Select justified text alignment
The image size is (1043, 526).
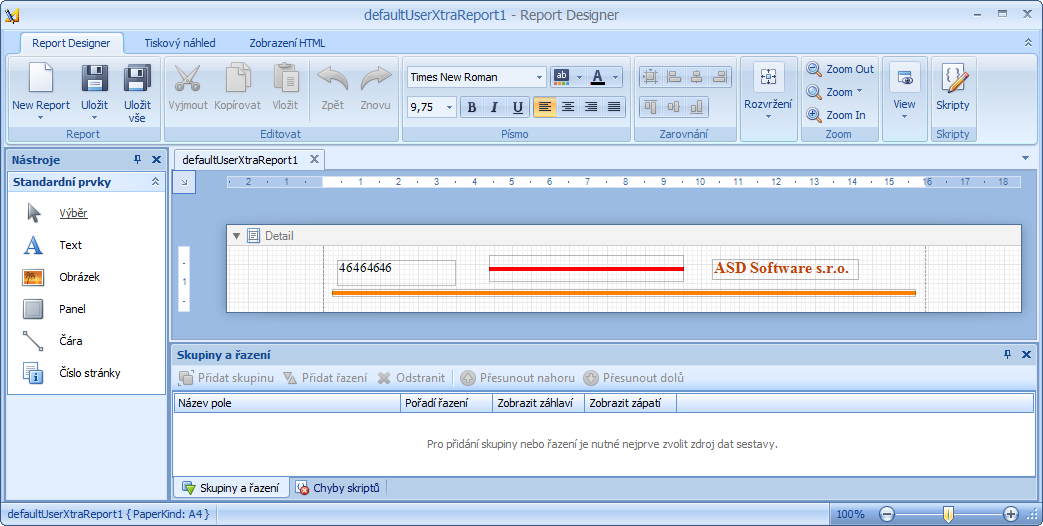(614, 107)
